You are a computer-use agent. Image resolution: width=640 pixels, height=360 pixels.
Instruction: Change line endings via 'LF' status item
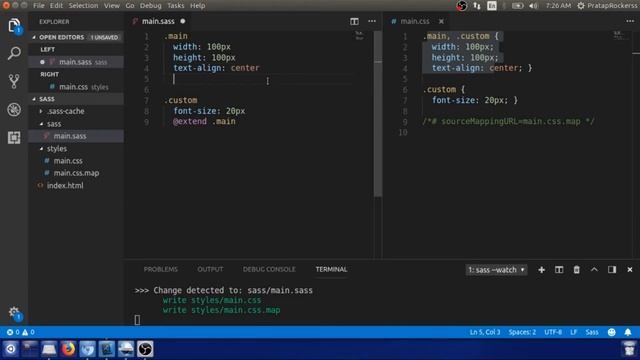pos(573,332)
